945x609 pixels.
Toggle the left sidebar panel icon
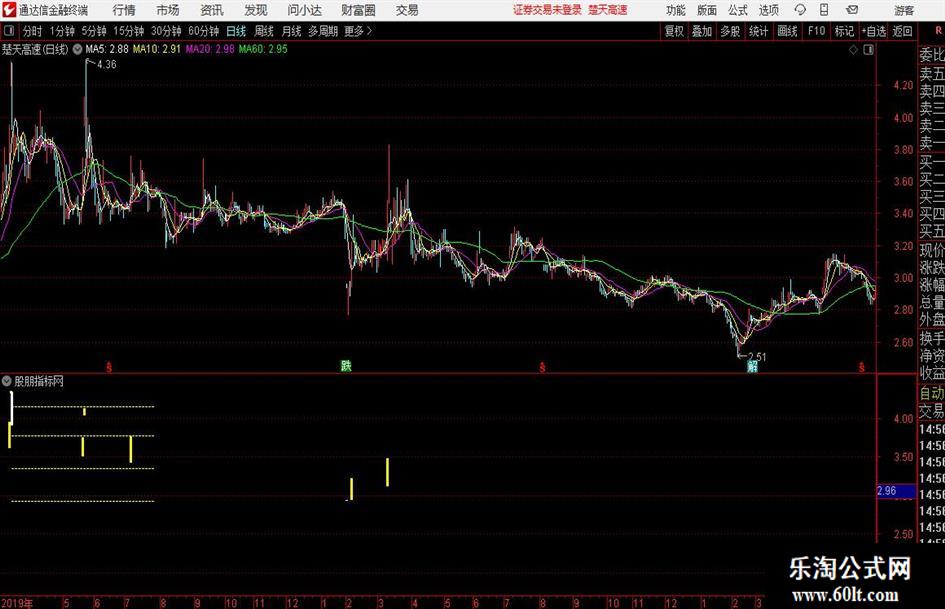tap(8, 31)
